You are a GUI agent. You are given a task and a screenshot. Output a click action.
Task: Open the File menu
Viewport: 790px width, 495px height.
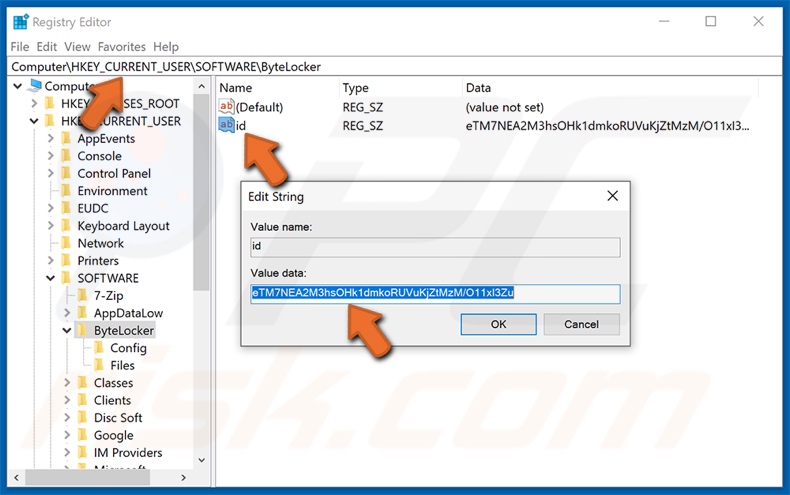(20, 47)
